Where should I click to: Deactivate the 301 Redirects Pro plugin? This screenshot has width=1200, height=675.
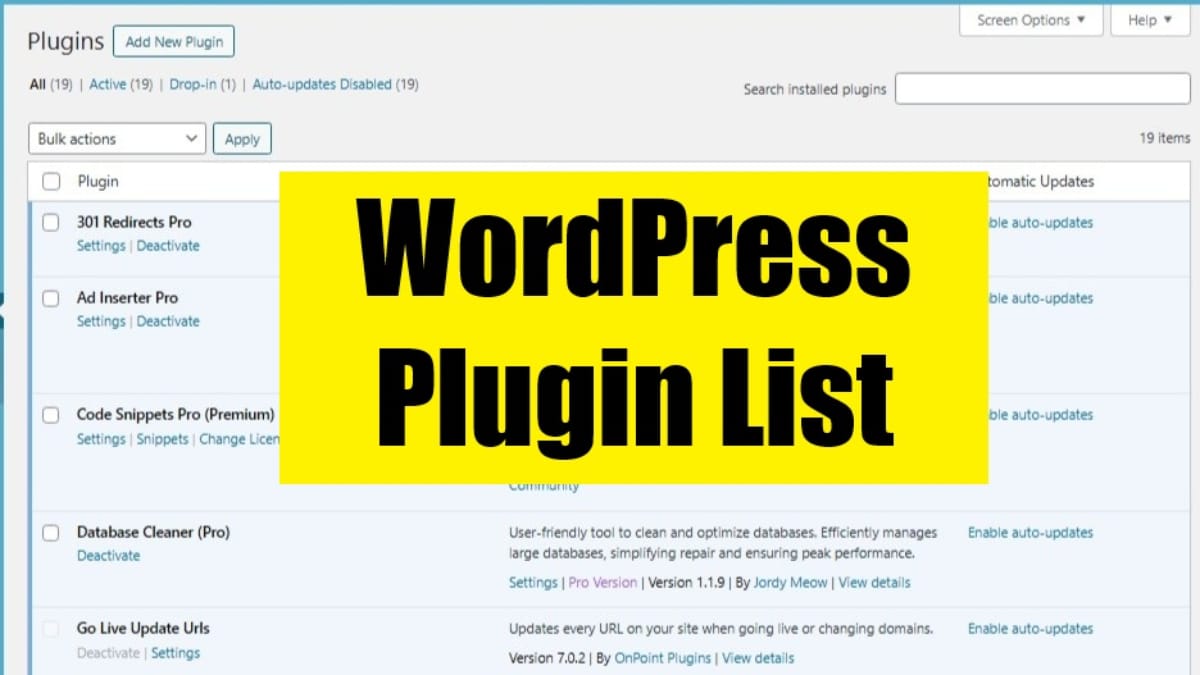[x=168, y=245]
